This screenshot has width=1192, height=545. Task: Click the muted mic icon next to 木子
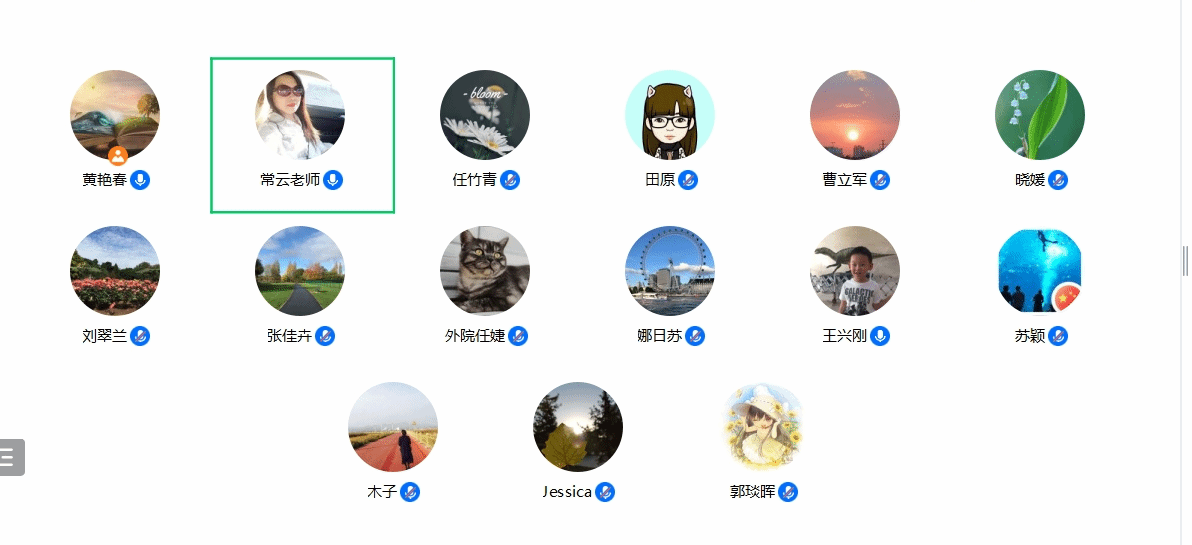[411, 492]
